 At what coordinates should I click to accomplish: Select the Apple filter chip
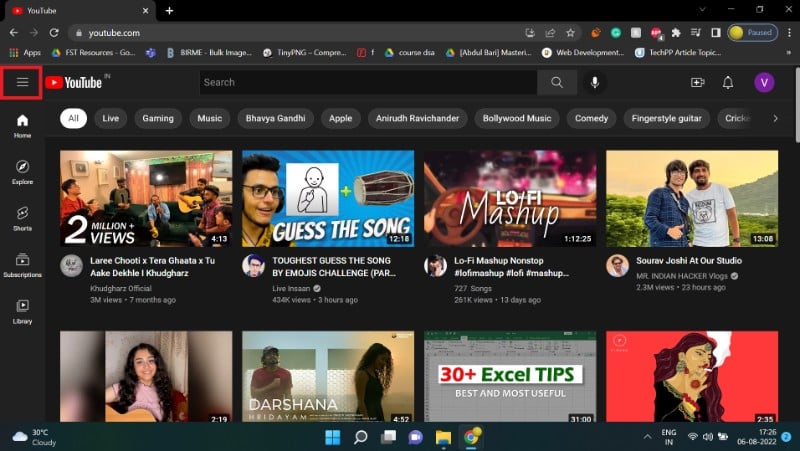click(x=340, y=118)
